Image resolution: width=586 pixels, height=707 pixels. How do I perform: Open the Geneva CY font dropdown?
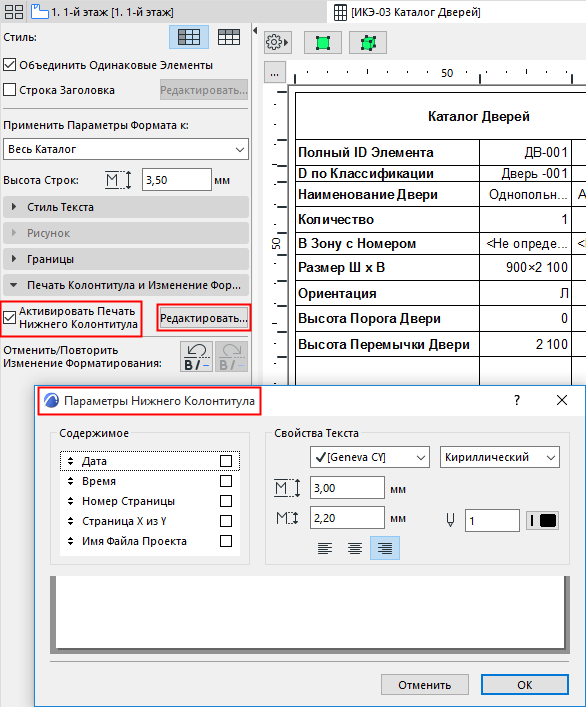(x=370, y=457)
